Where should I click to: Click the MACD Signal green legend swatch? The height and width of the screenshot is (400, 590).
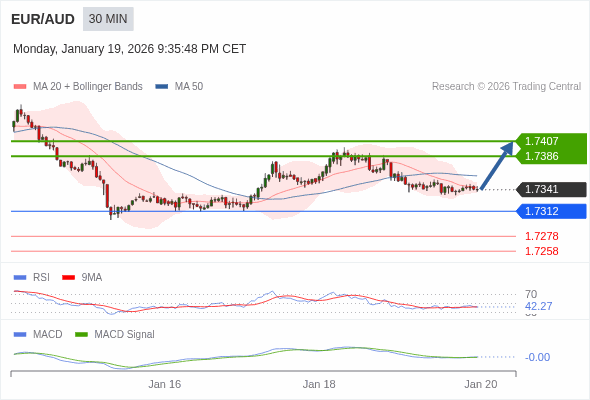point(81,335)
